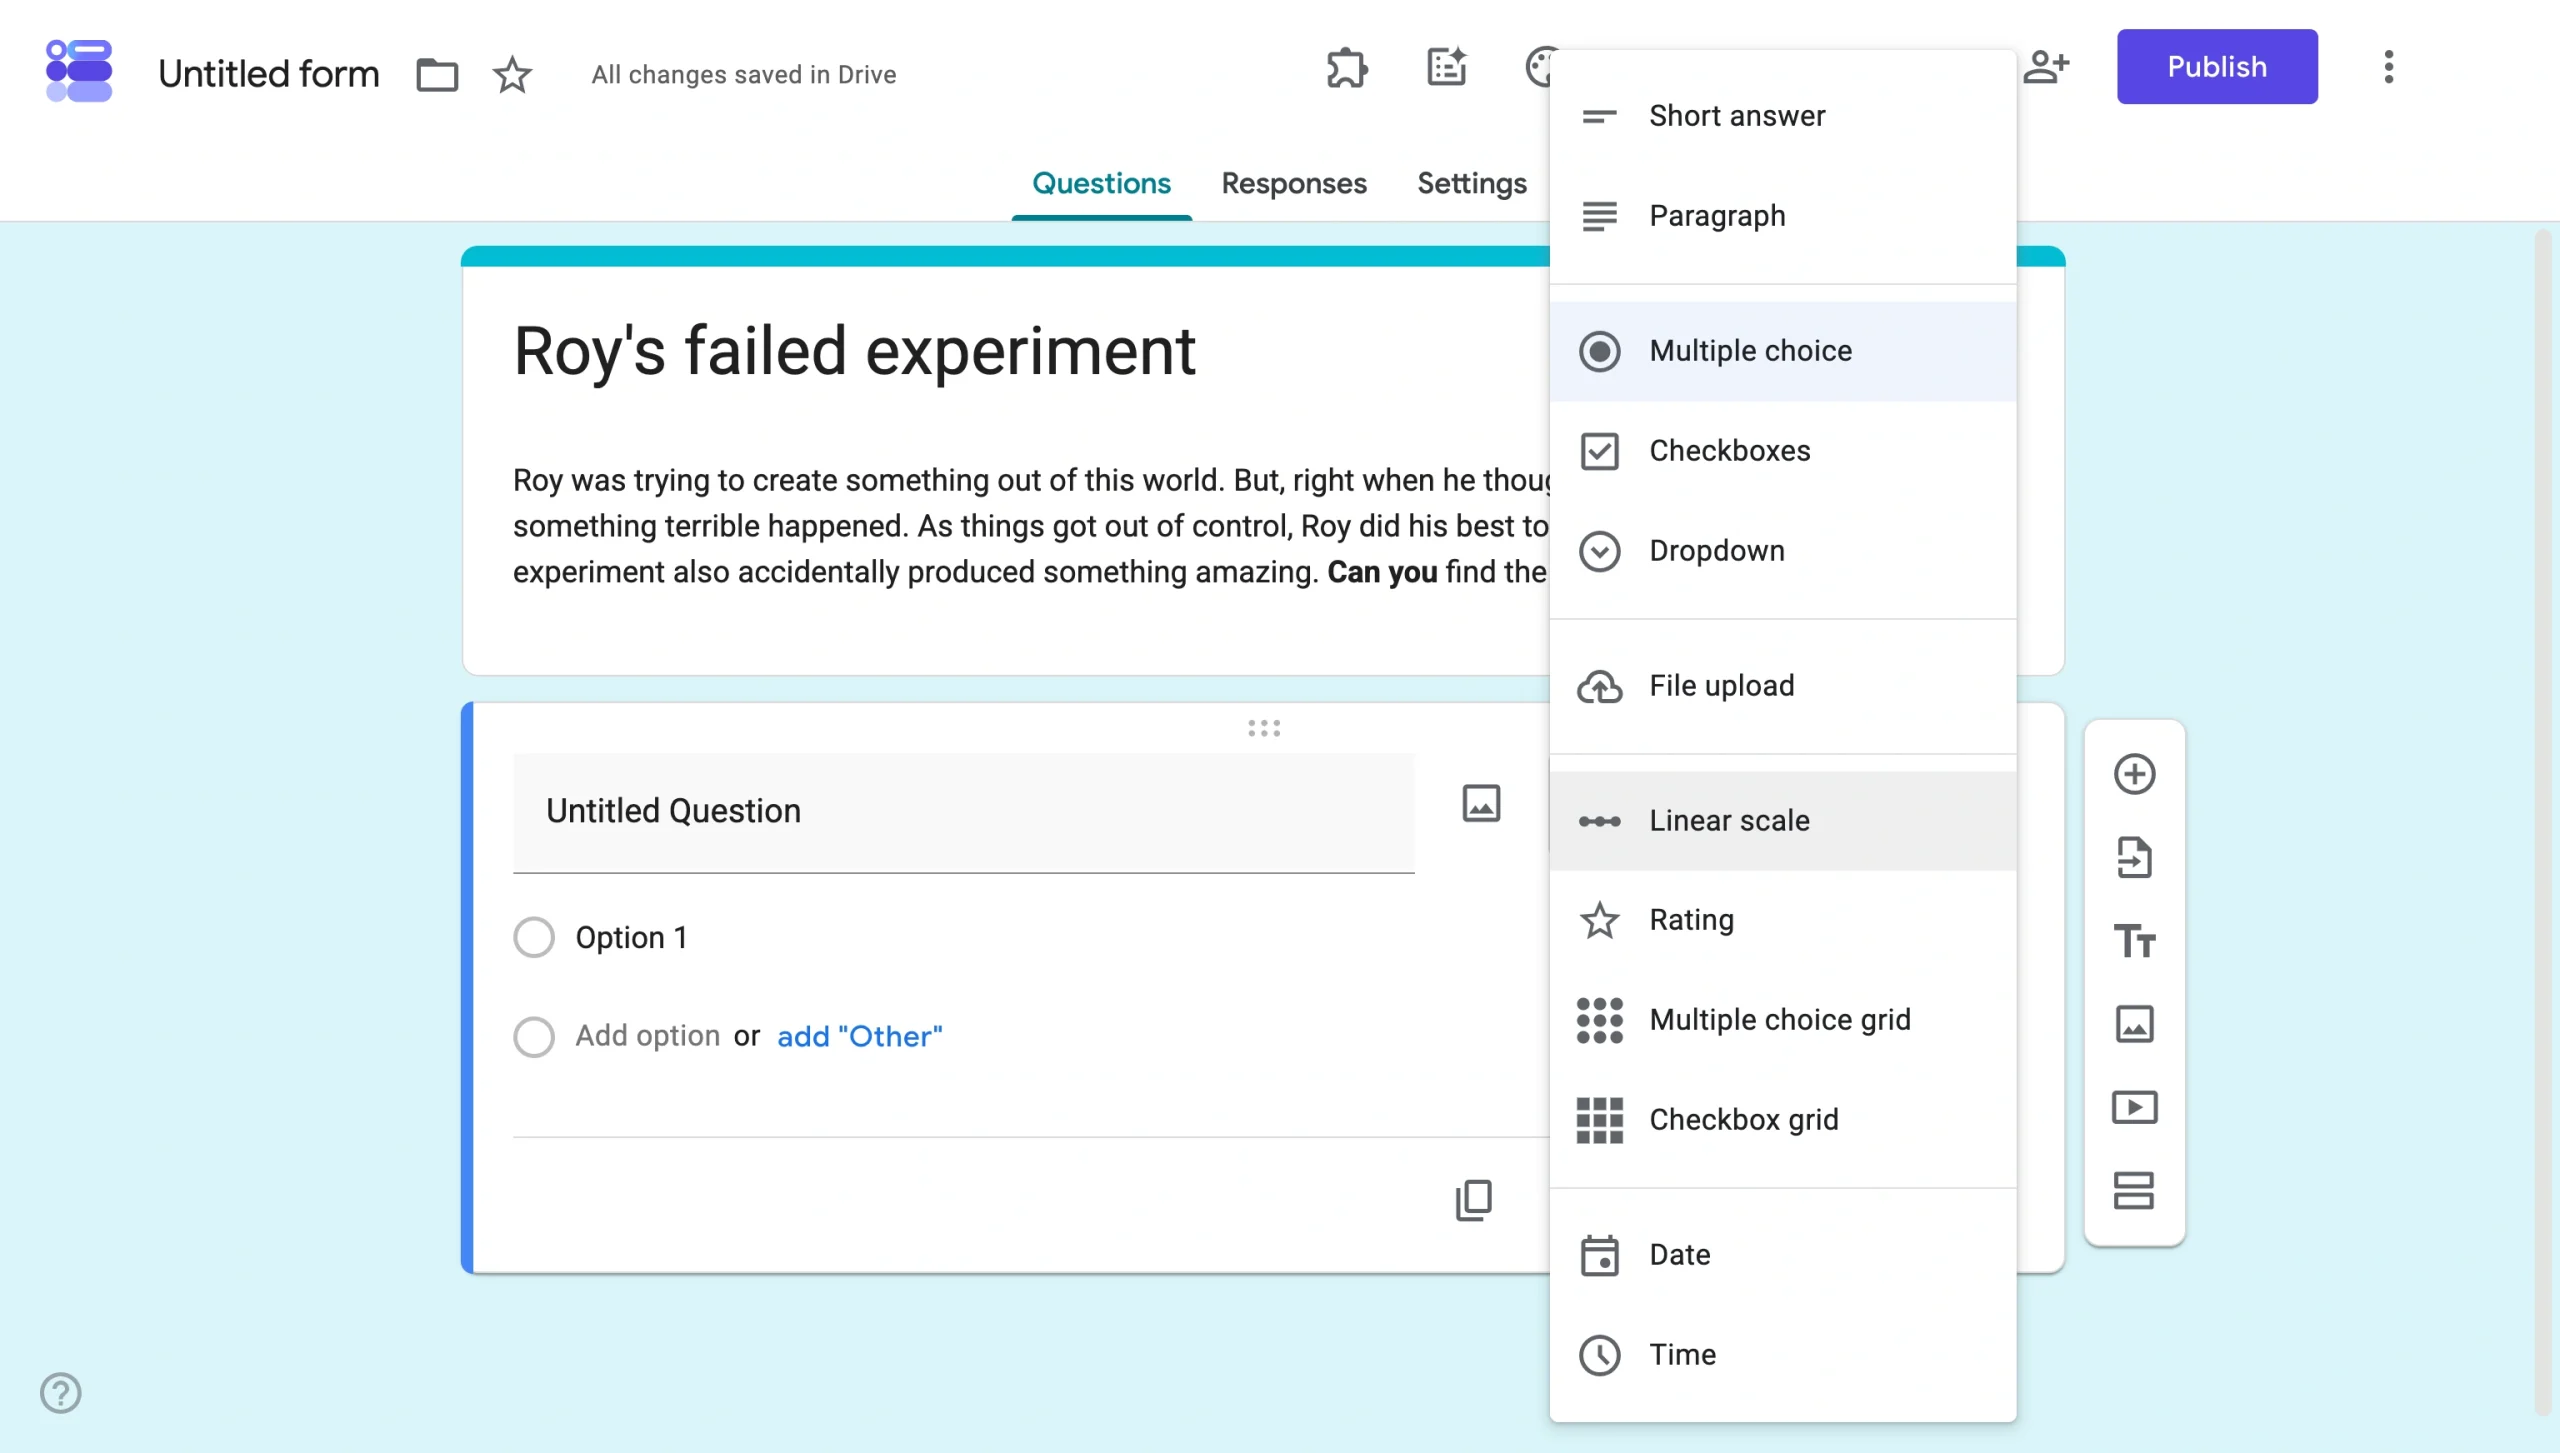This screenshot has height=1453, width=2560.
Task: Open the customize theme palette
Action: coord(1538,68)
